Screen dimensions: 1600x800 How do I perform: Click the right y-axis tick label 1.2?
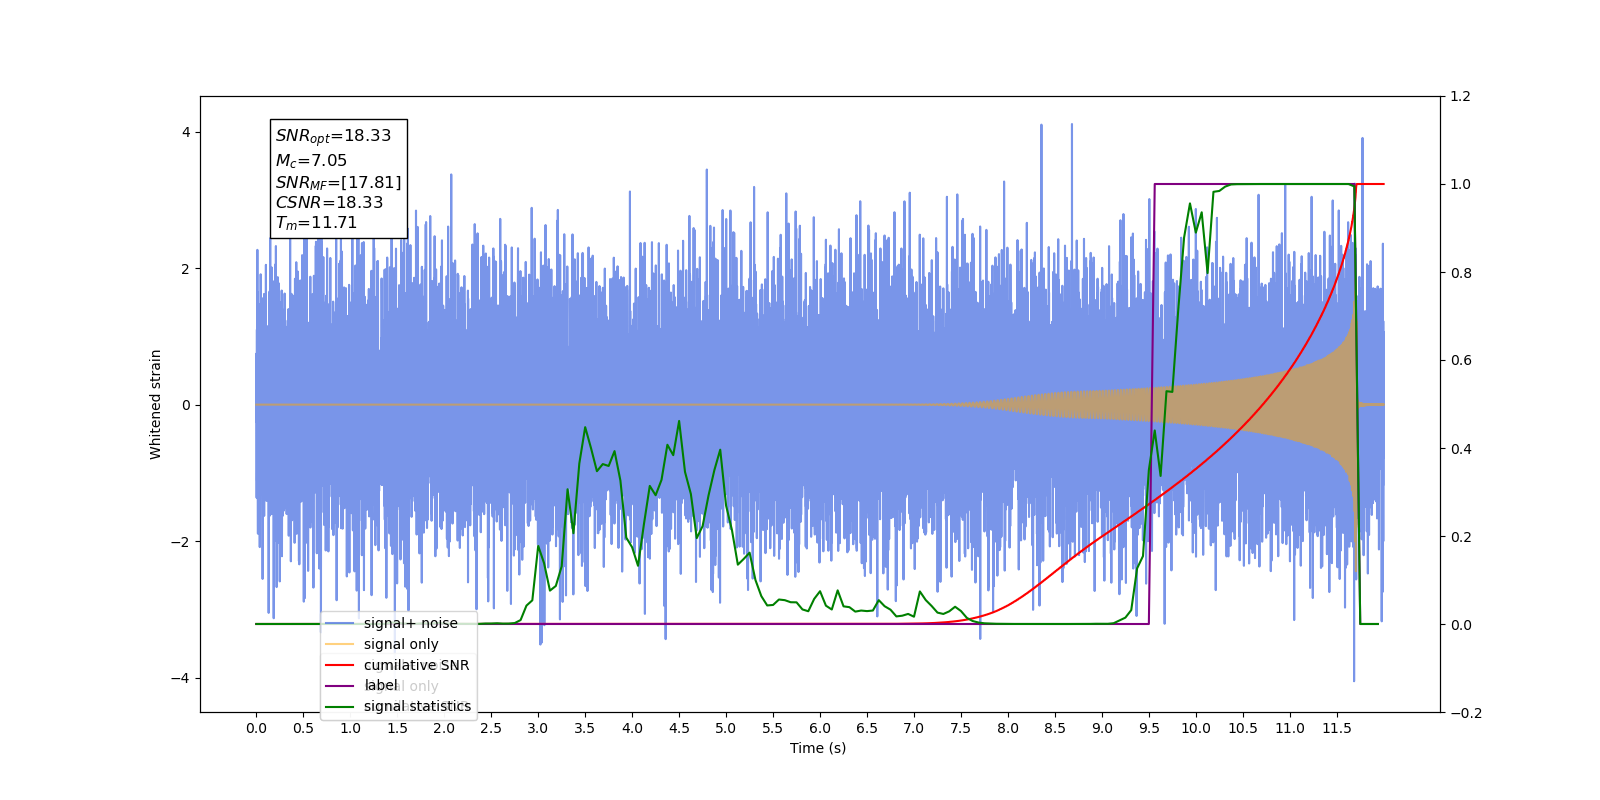click(1461, 97)
